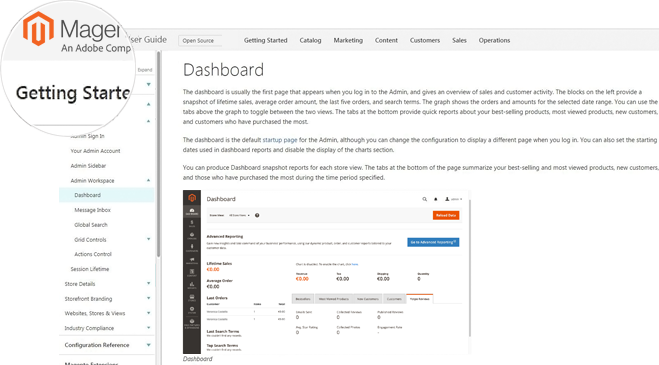Open the Open Source edition dropdown
Screen dimensions: 659x365
[200, 40]
